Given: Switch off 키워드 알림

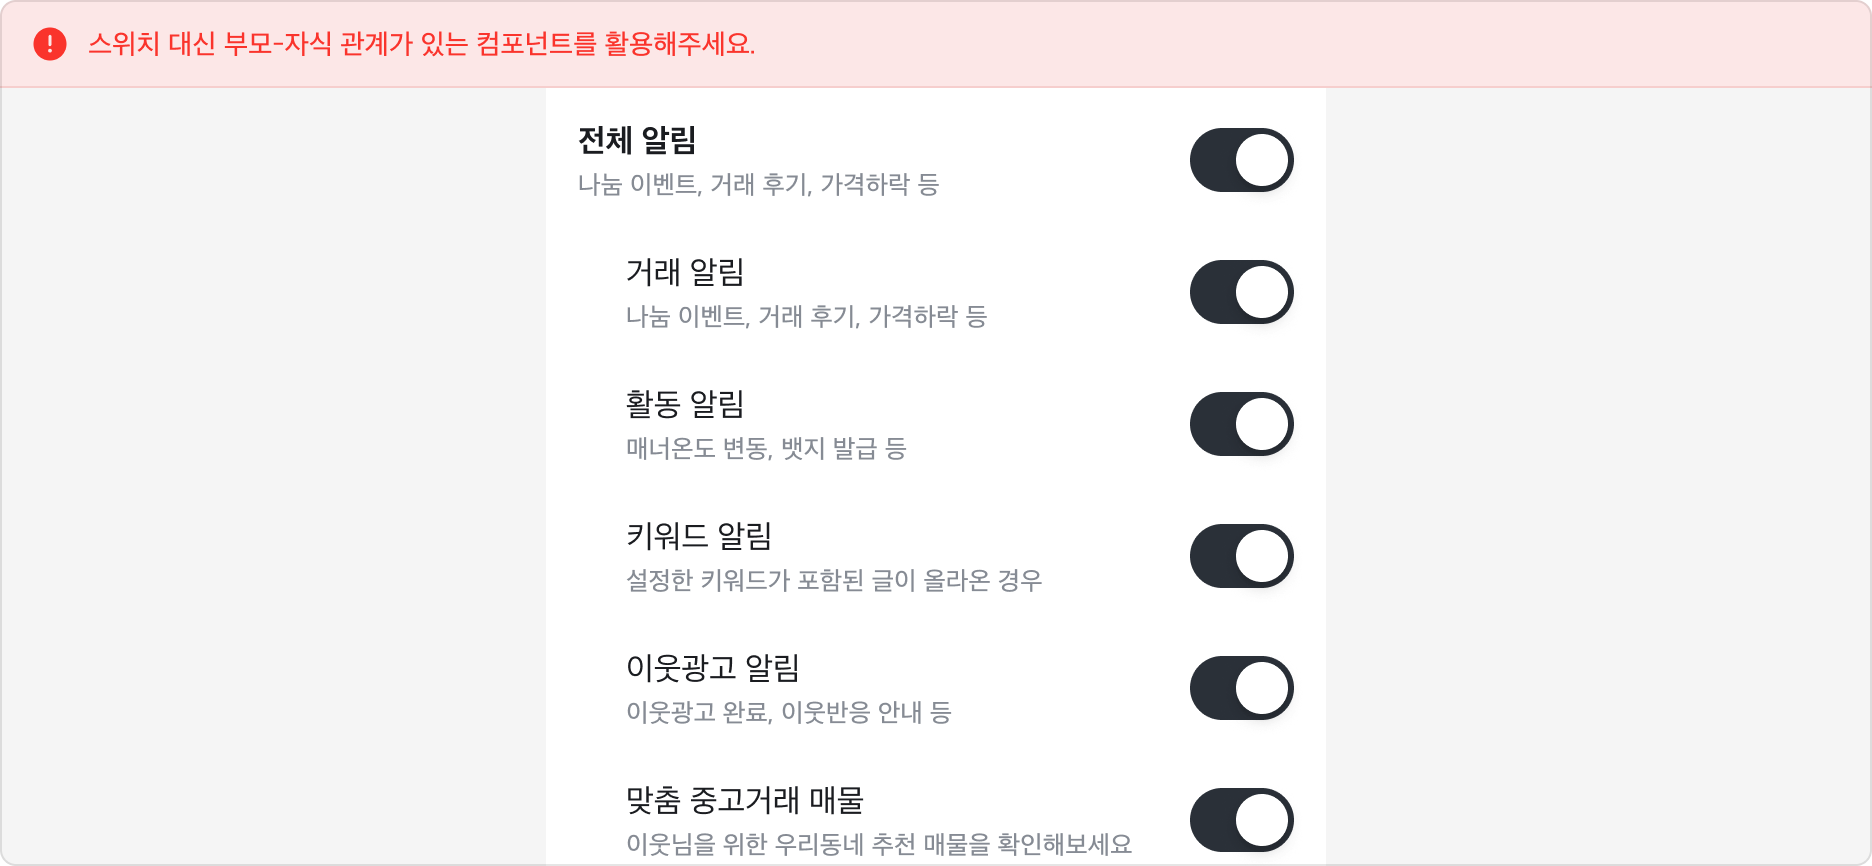Looking at the screenshot, I should click(x=1241, y=555).
